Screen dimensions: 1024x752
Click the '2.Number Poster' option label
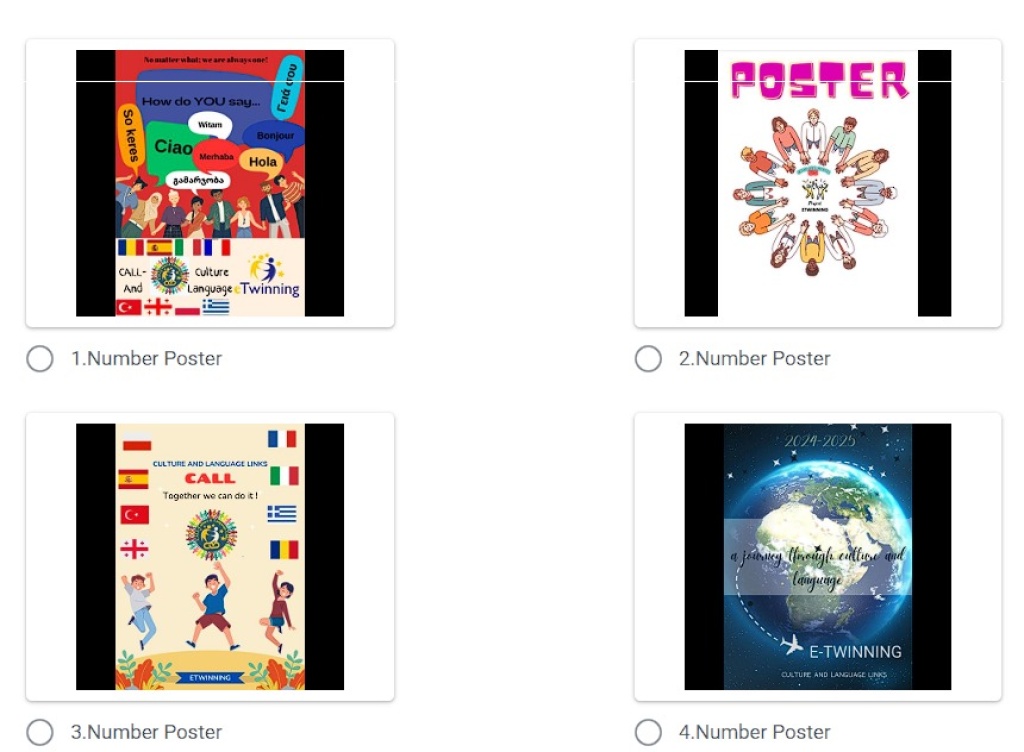tap(755, 358)
